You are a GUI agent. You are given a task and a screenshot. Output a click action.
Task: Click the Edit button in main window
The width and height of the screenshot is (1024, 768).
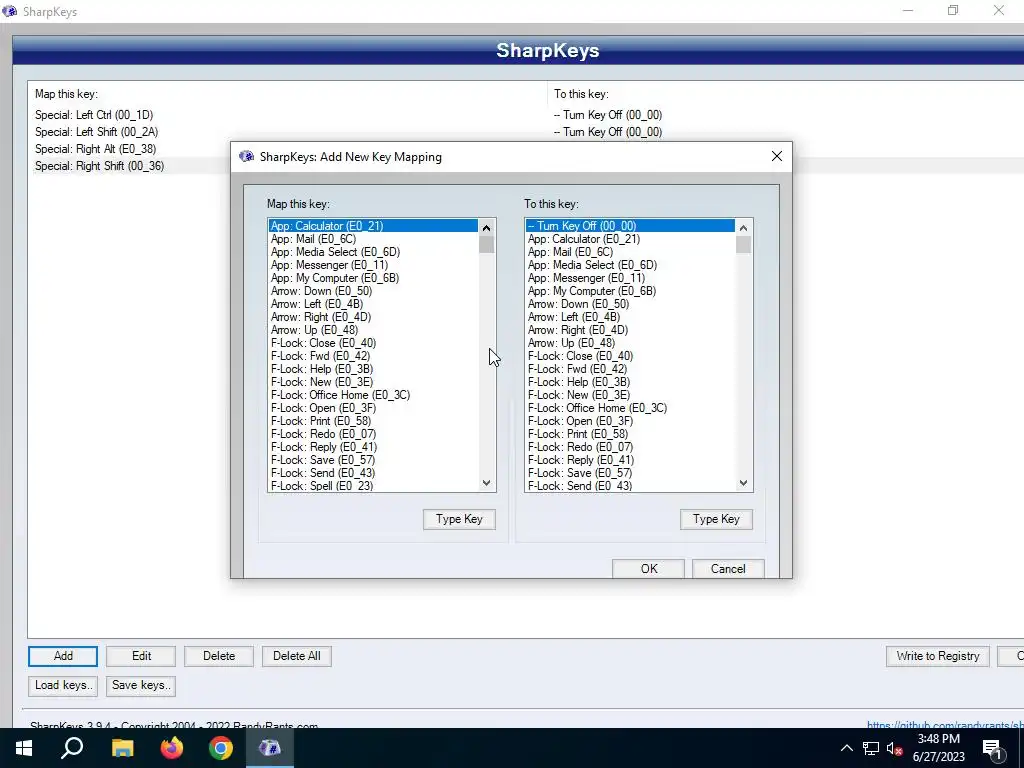pos(141,656)
